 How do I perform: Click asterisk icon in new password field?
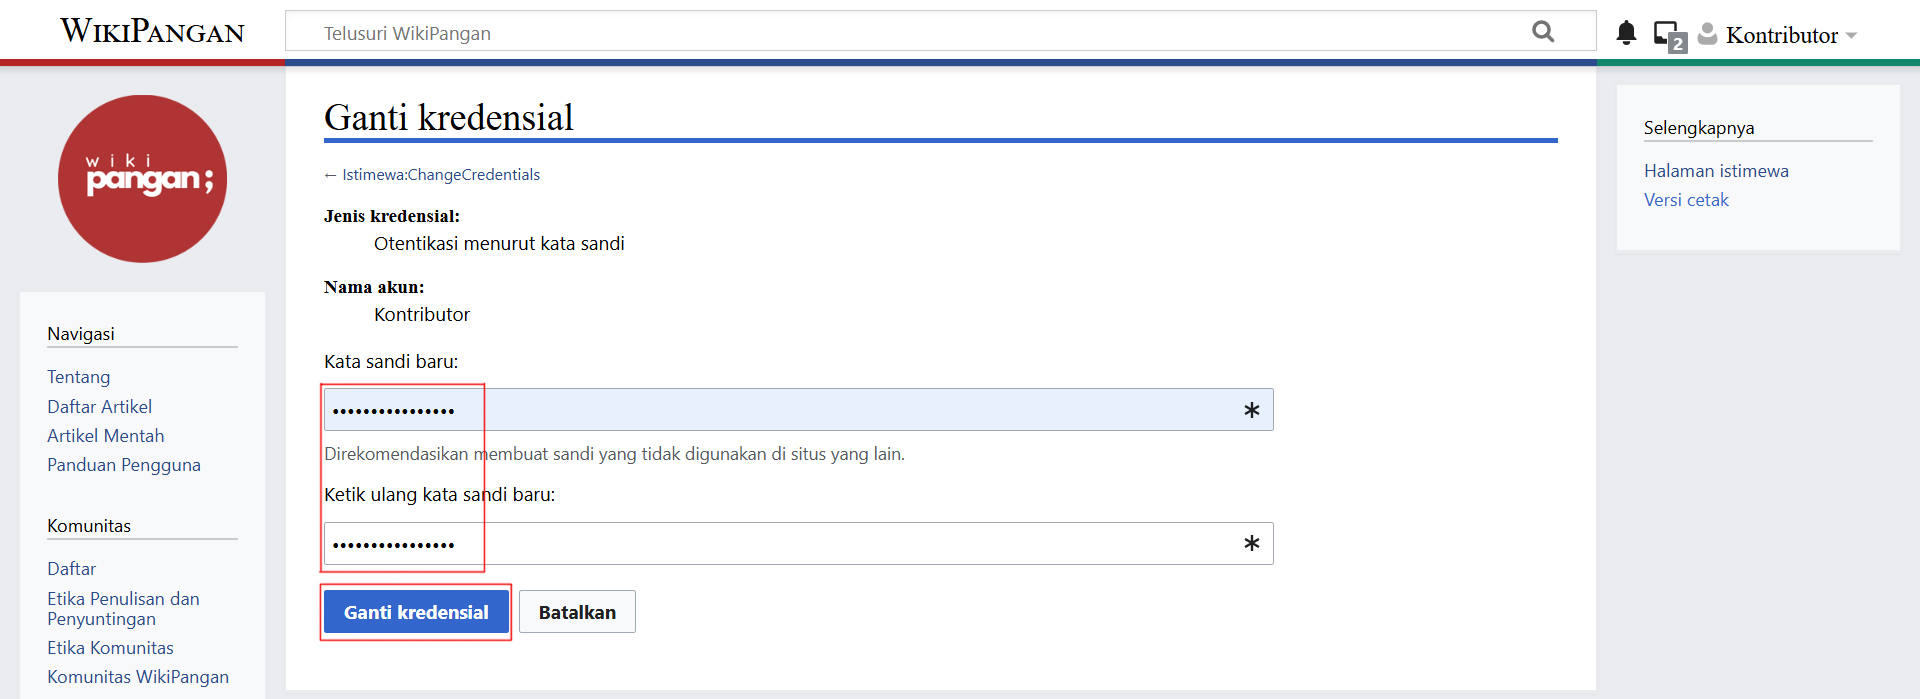[1251, 410]
